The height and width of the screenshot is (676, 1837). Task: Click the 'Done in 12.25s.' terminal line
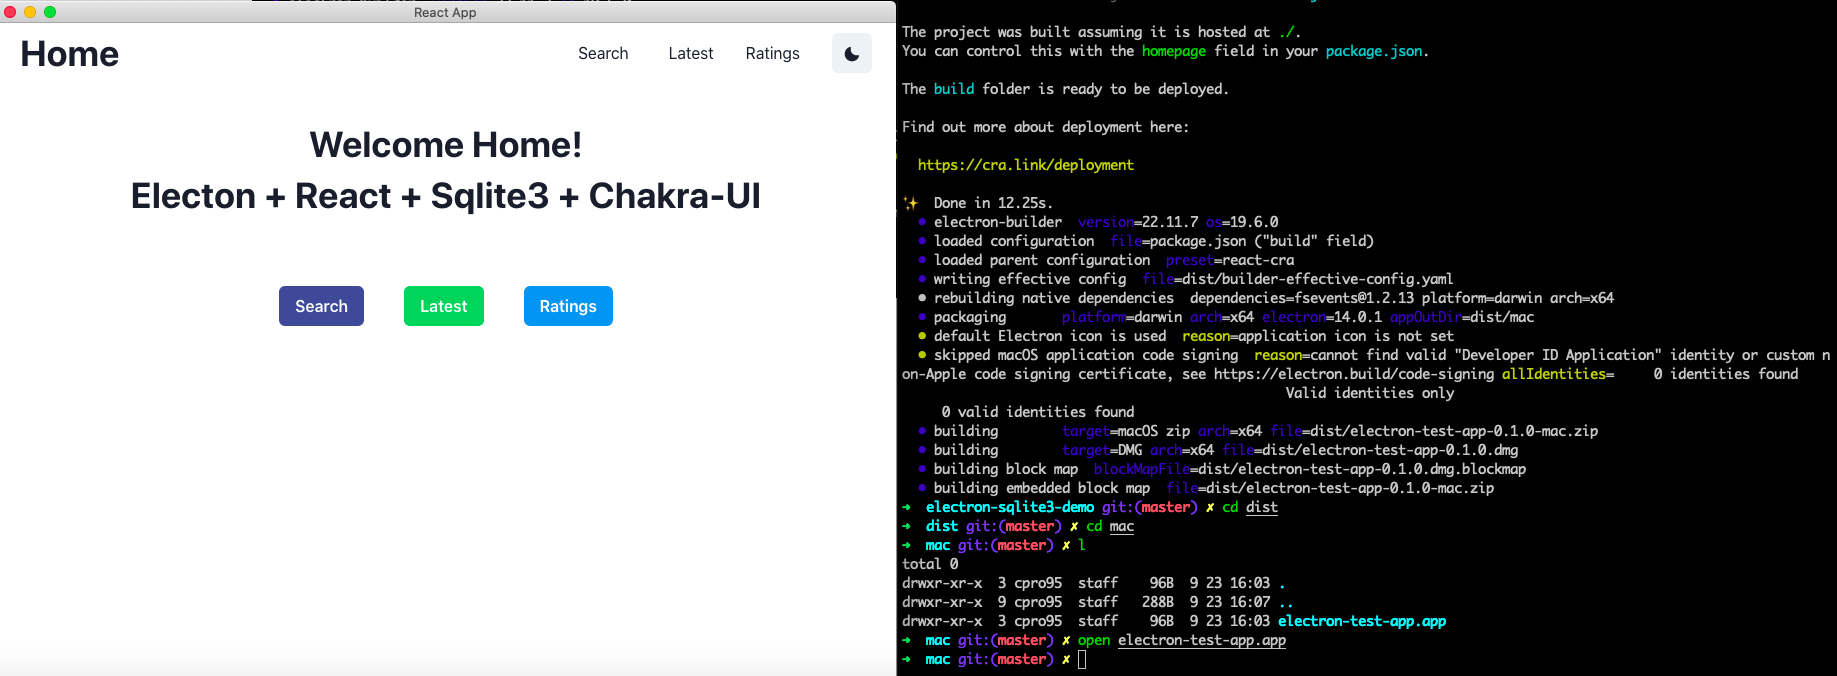tap(993, 203)
